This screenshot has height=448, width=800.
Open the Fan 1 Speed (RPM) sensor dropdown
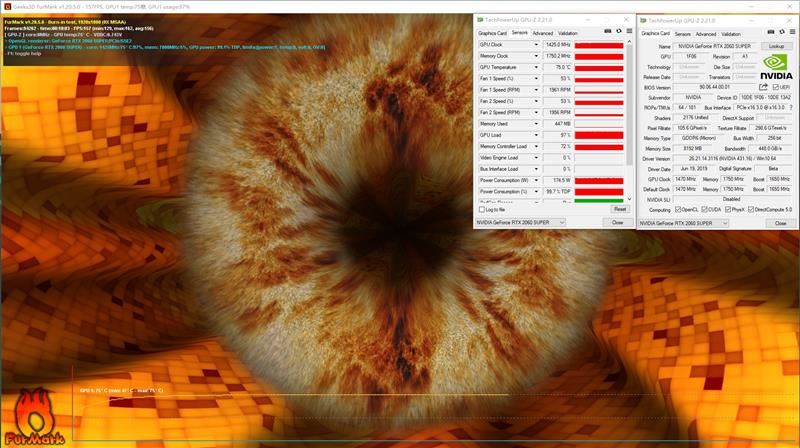click(536, 90)
